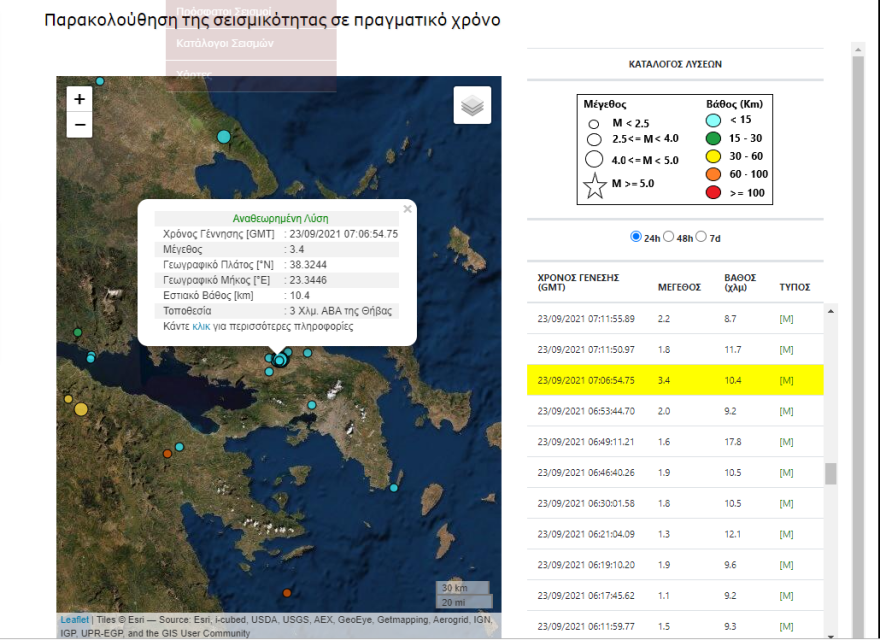The image size is (880, 640).
Task: Click the M >= 5.0 star legend icon
Action: pos(594,184)
